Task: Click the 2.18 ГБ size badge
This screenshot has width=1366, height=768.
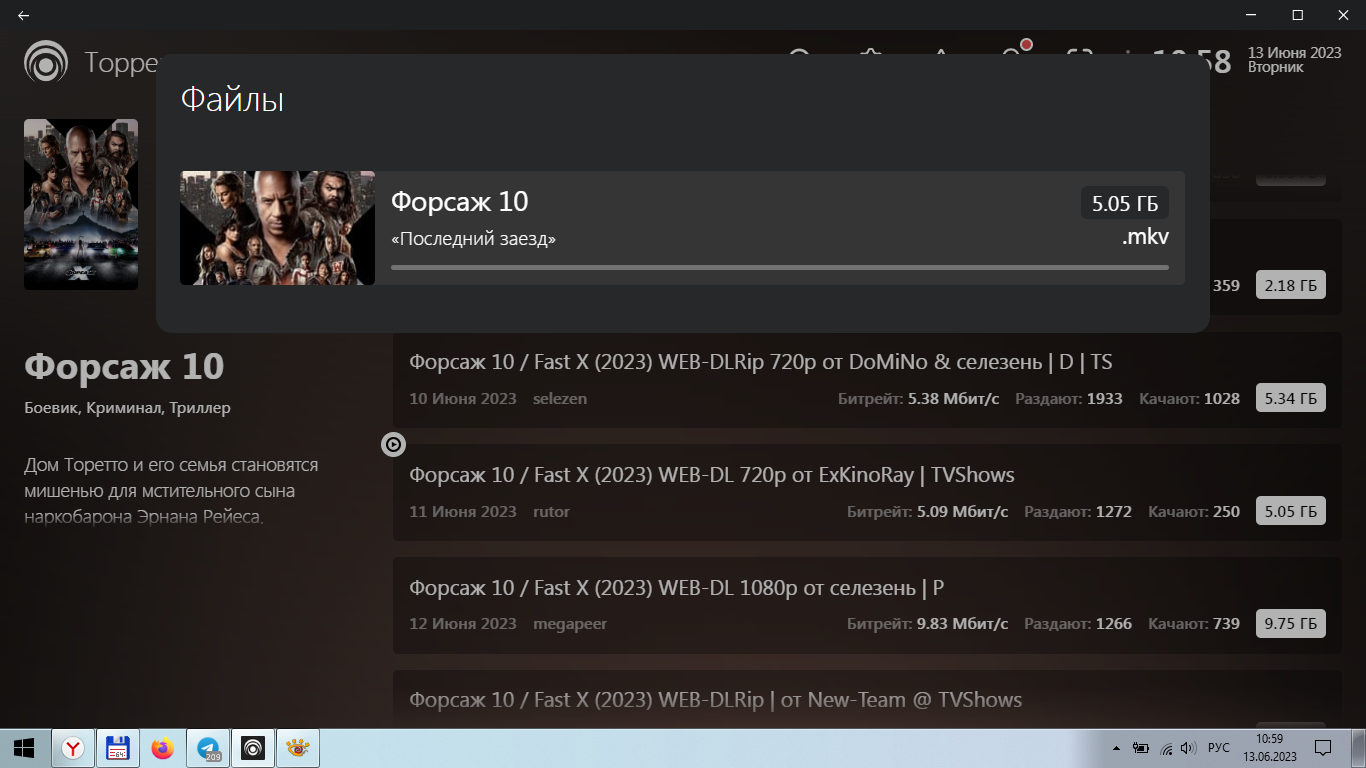Action: pyautogui.click(x=1291, y=285)
